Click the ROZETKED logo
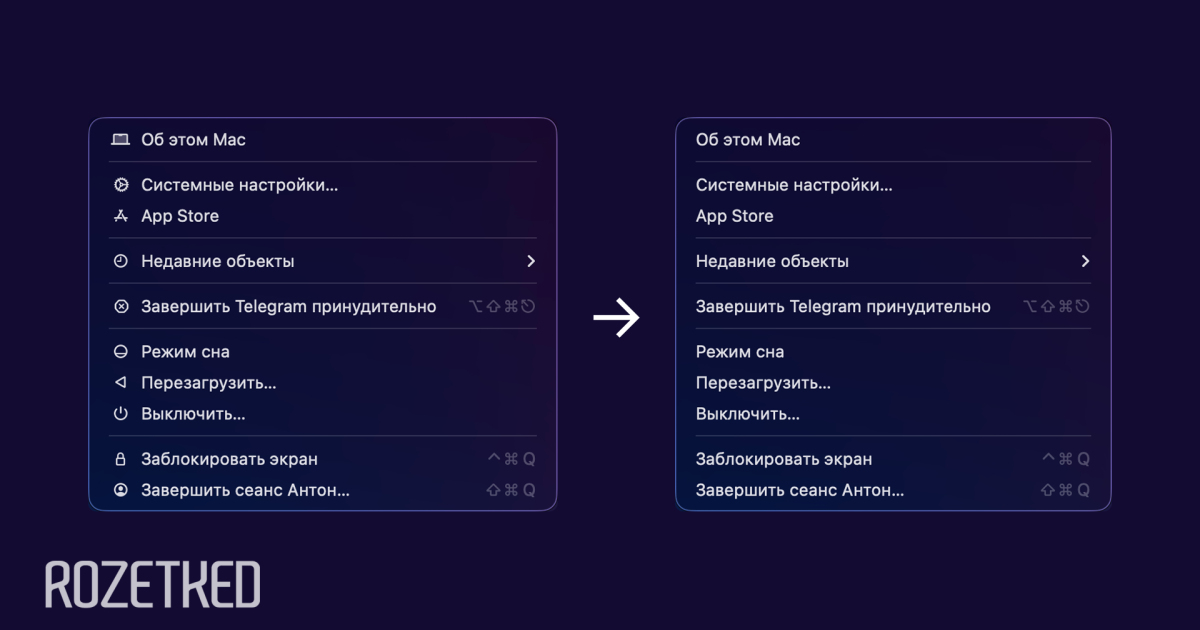 (153, 585)
